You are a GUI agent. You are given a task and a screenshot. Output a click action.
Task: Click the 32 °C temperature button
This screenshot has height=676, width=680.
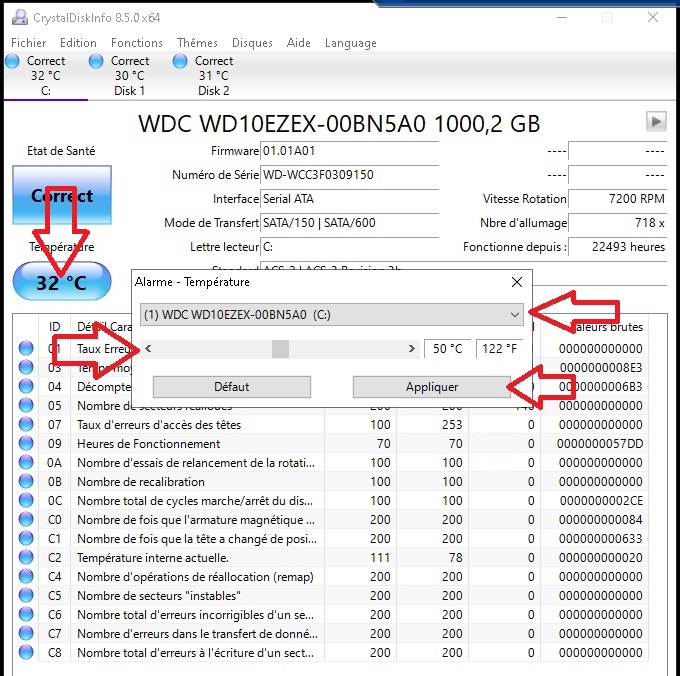point(62,282)
